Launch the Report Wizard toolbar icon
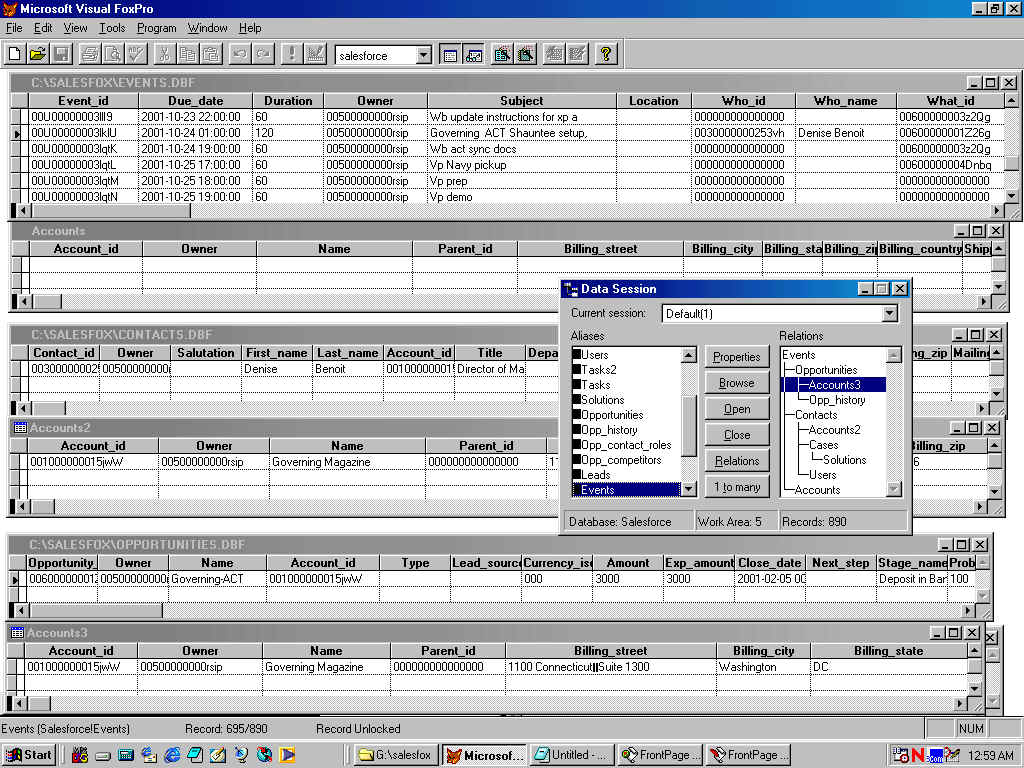1024x768 pixels. pos(526,55)
